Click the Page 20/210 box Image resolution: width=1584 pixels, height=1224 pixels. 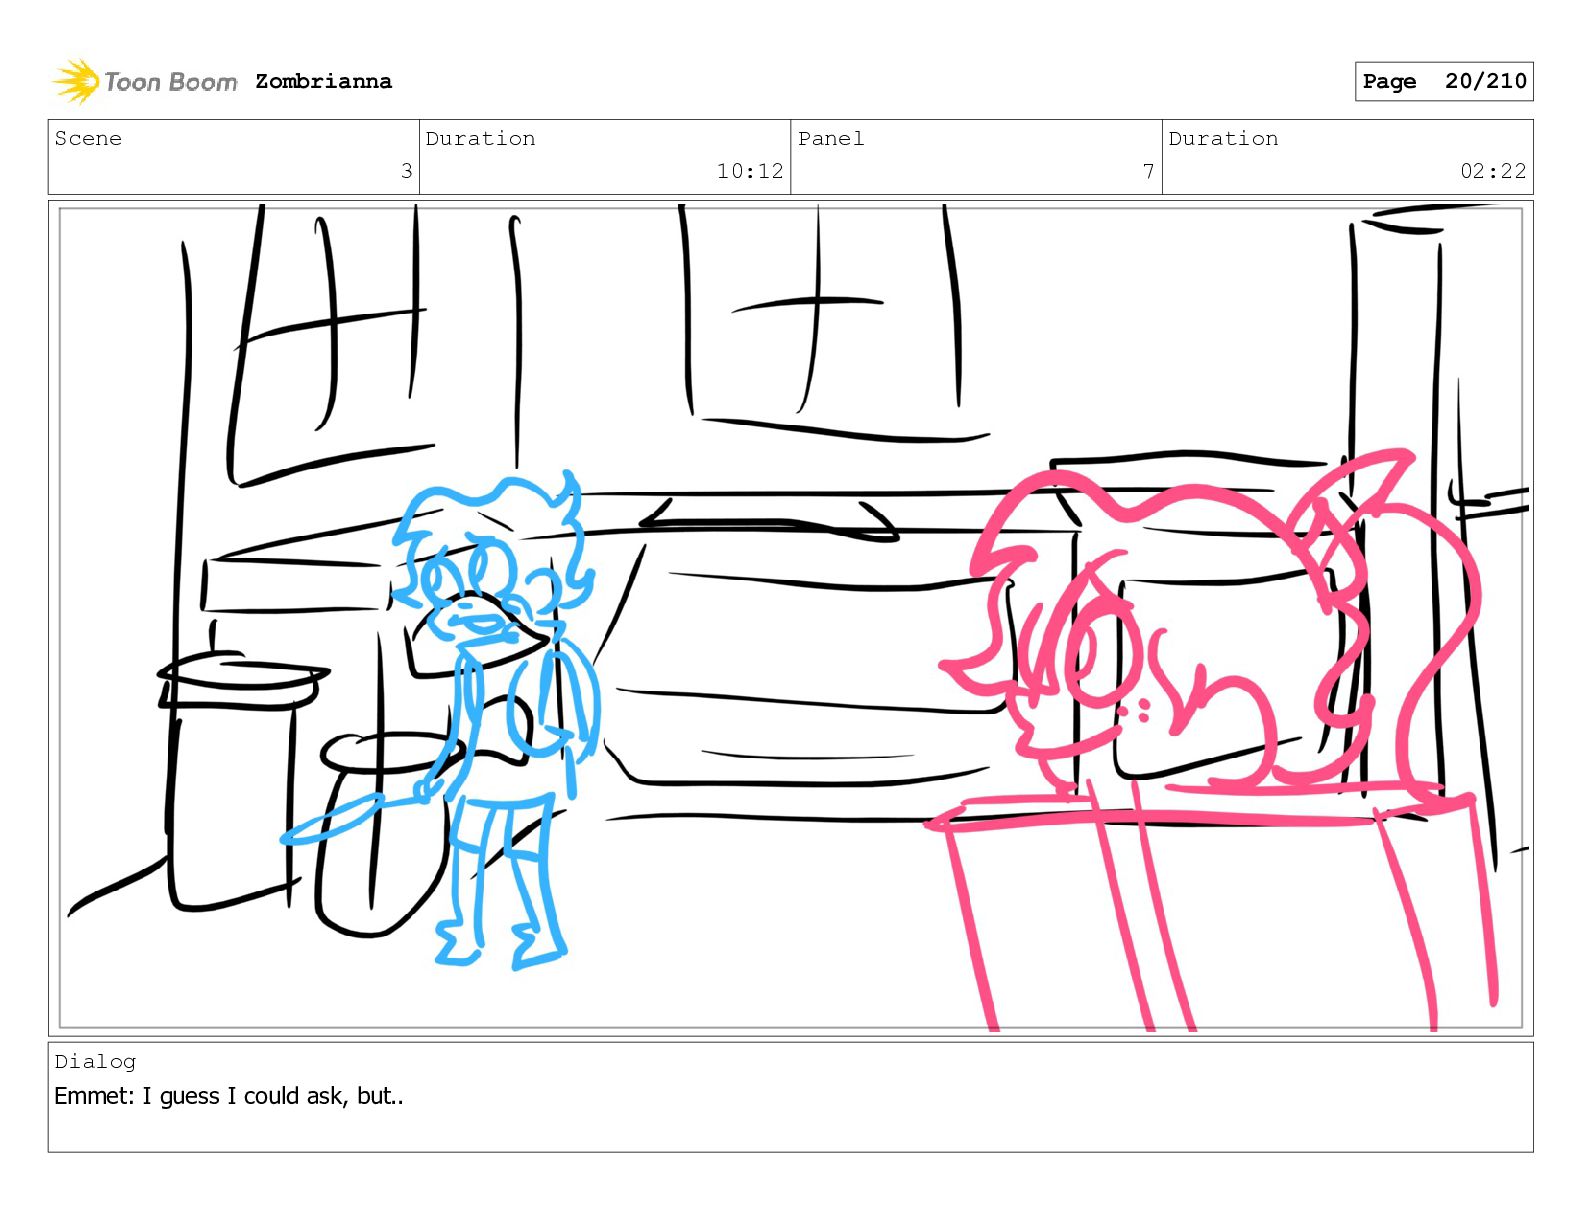coord(1444,81)
